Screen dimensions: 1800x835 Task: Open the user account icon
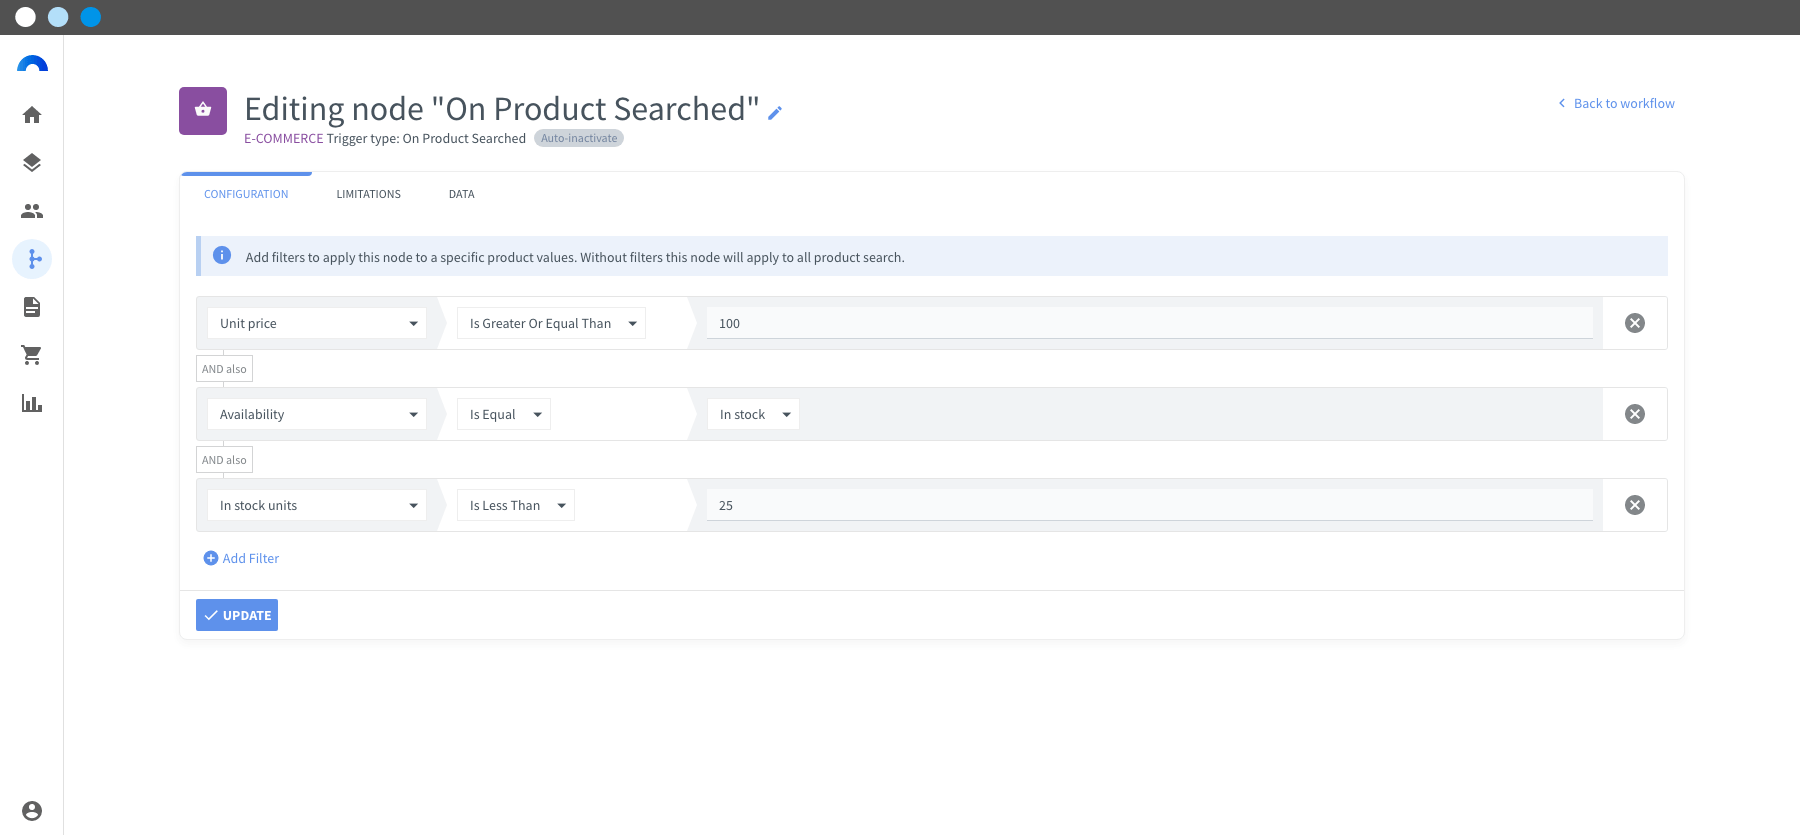pyautogui.click(x=32, y=811)
